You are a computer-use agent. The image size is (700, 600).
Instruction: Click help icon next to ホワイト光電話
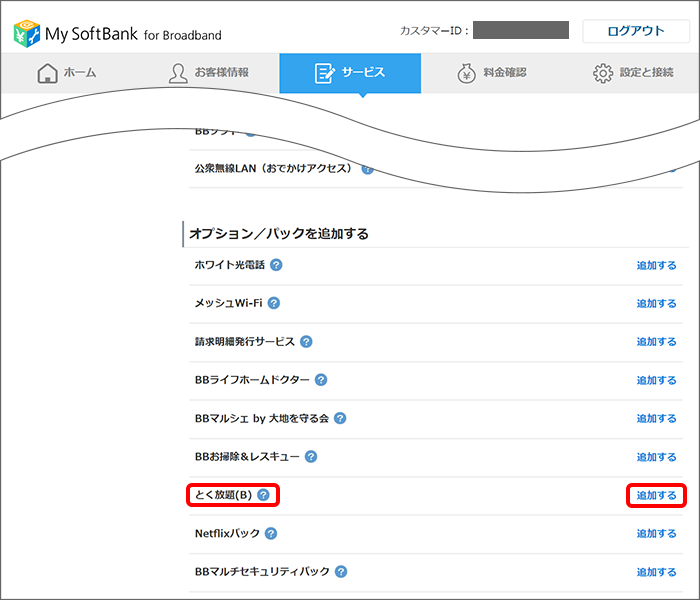tap(276, 265)
